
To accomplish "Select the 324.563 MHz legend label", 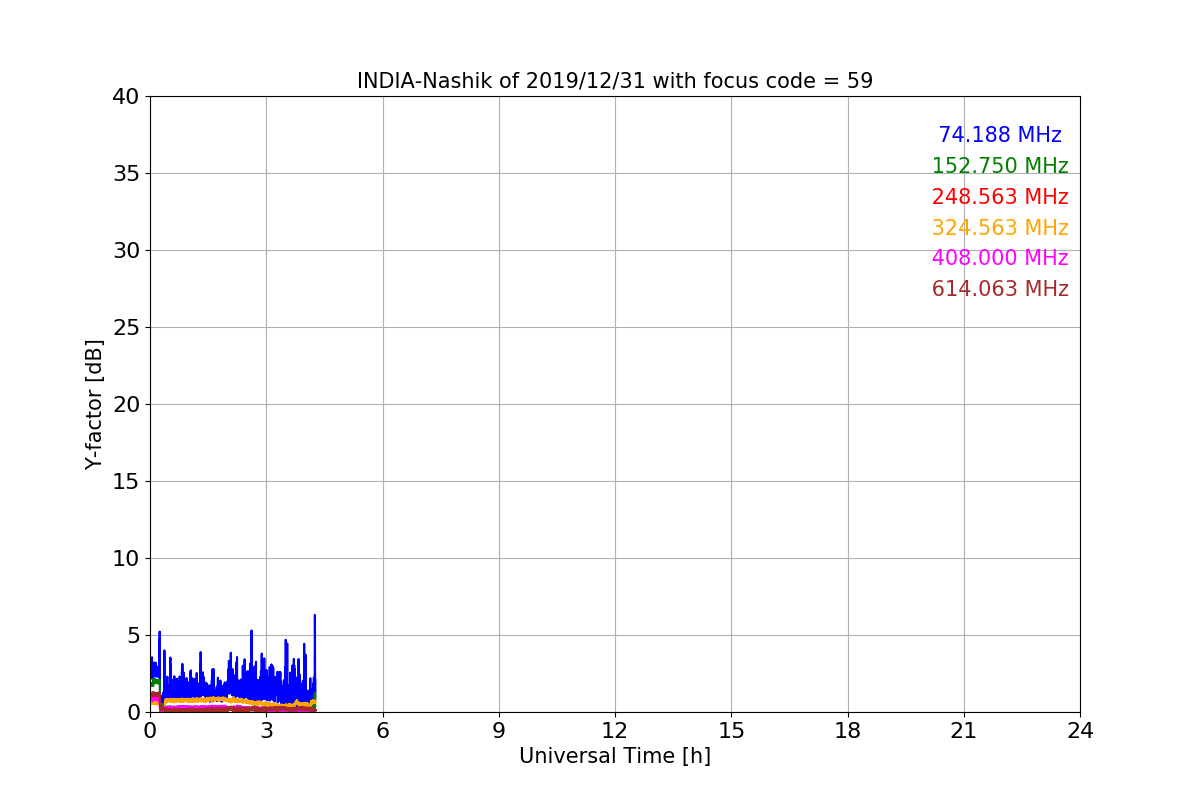I will (x=1000, y=228).
